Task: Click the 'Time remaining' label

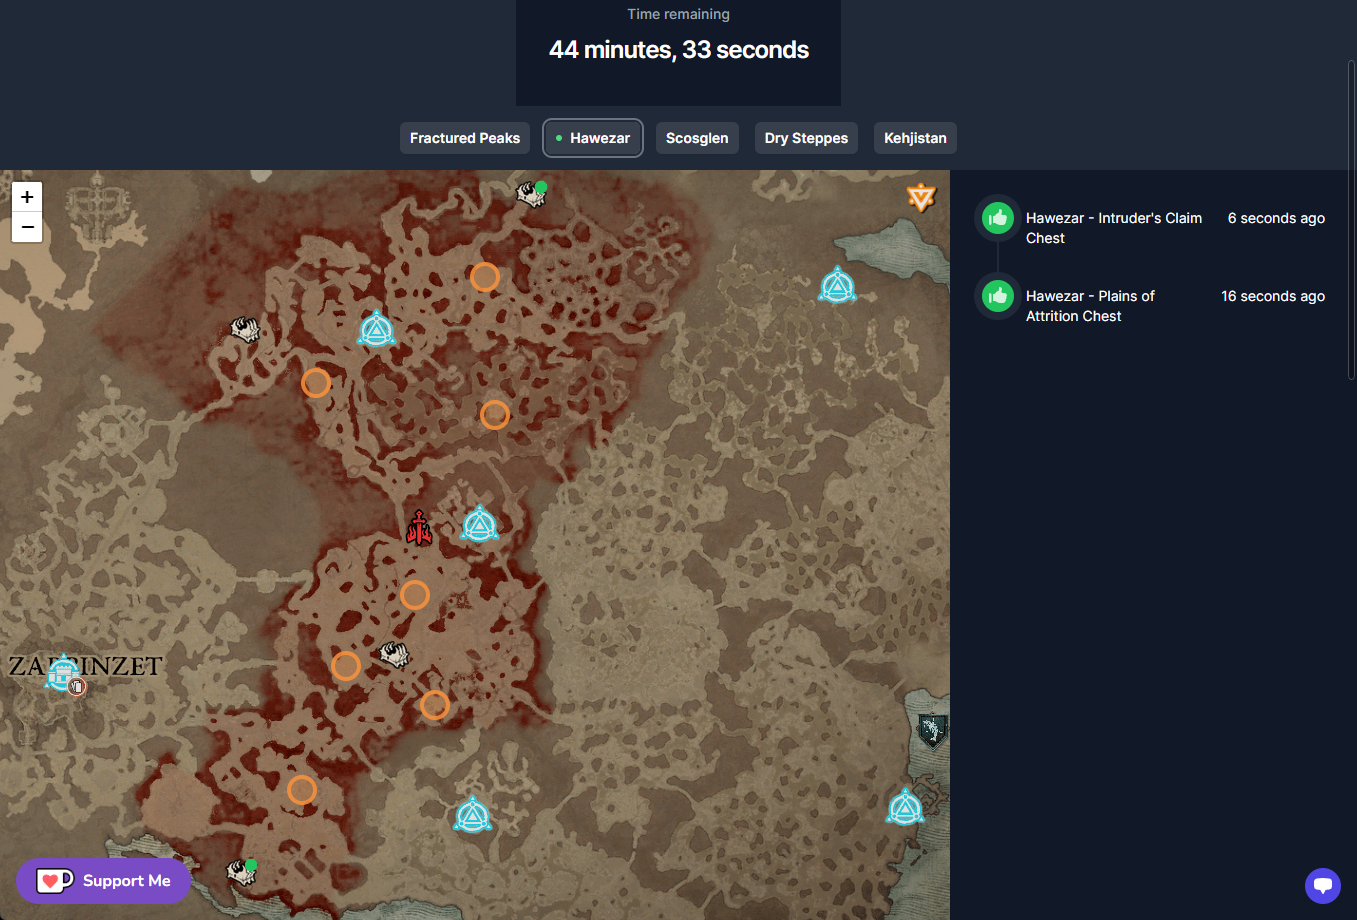Action: [x=678, y=14]
